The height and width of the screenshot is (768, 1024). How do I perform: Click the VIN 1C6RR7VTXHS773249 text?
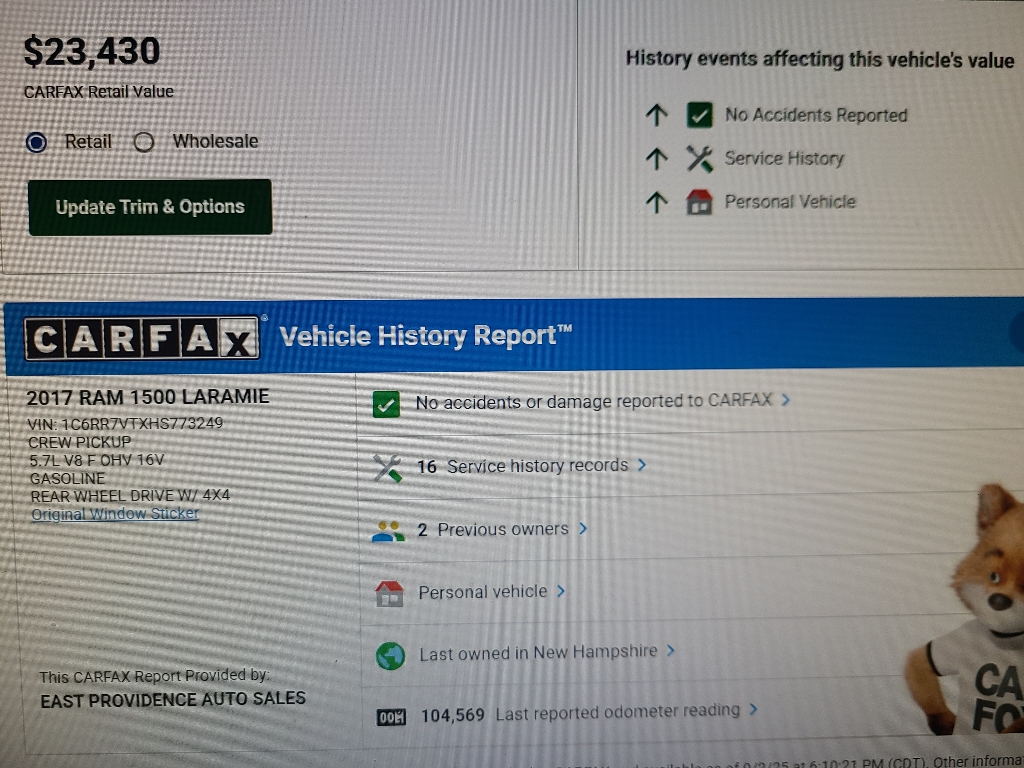125,424
